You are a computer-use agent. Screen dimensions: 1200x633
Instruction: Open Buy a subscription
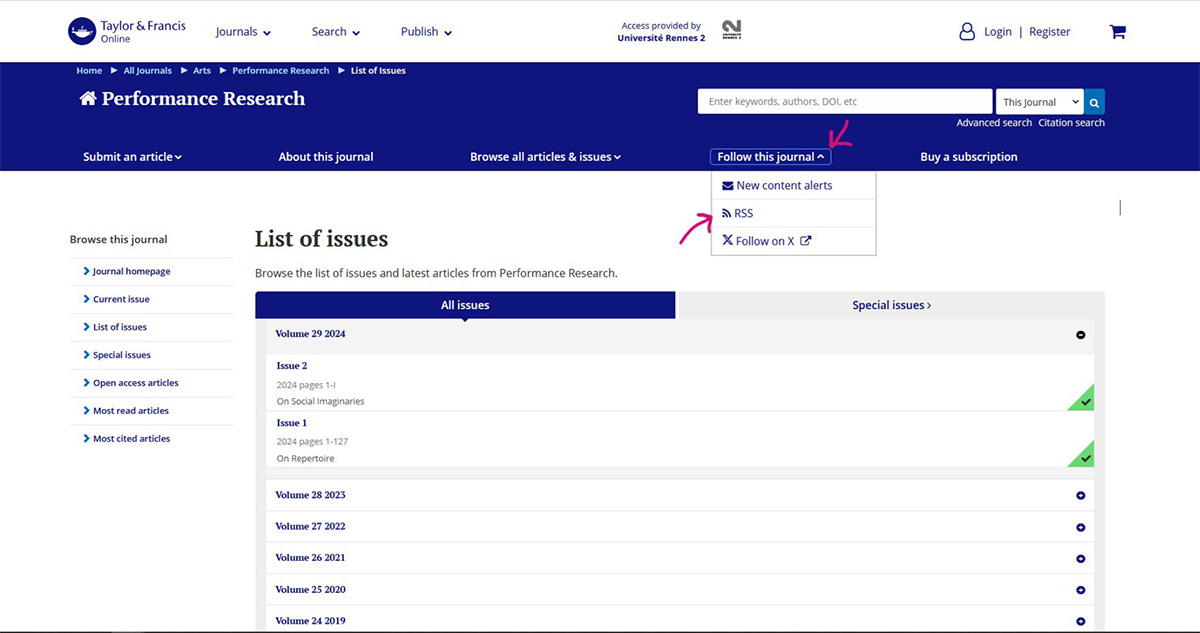969,157
